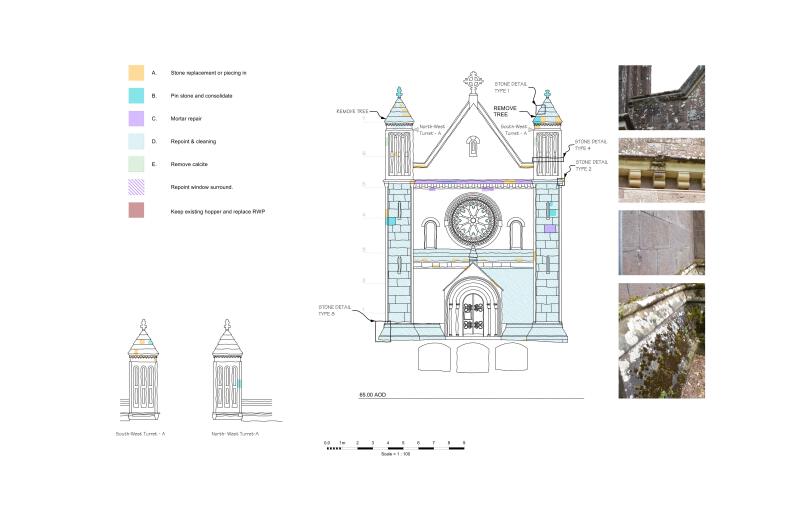Open the bottom photo of mossy stone plinth
The width and height of the screenshot is (800, 531).
tap(662, 341)
